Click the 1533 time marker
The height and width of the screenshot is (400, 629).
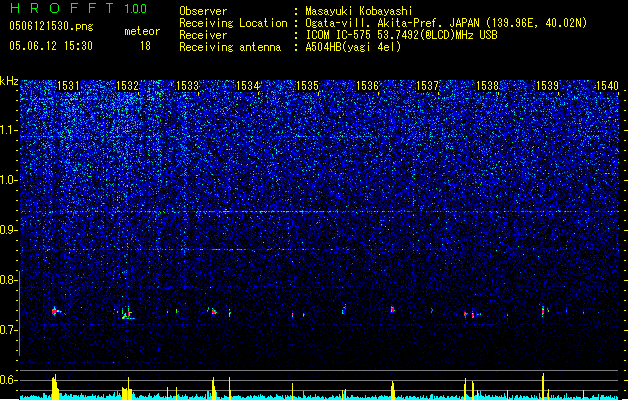pos(187,86)
